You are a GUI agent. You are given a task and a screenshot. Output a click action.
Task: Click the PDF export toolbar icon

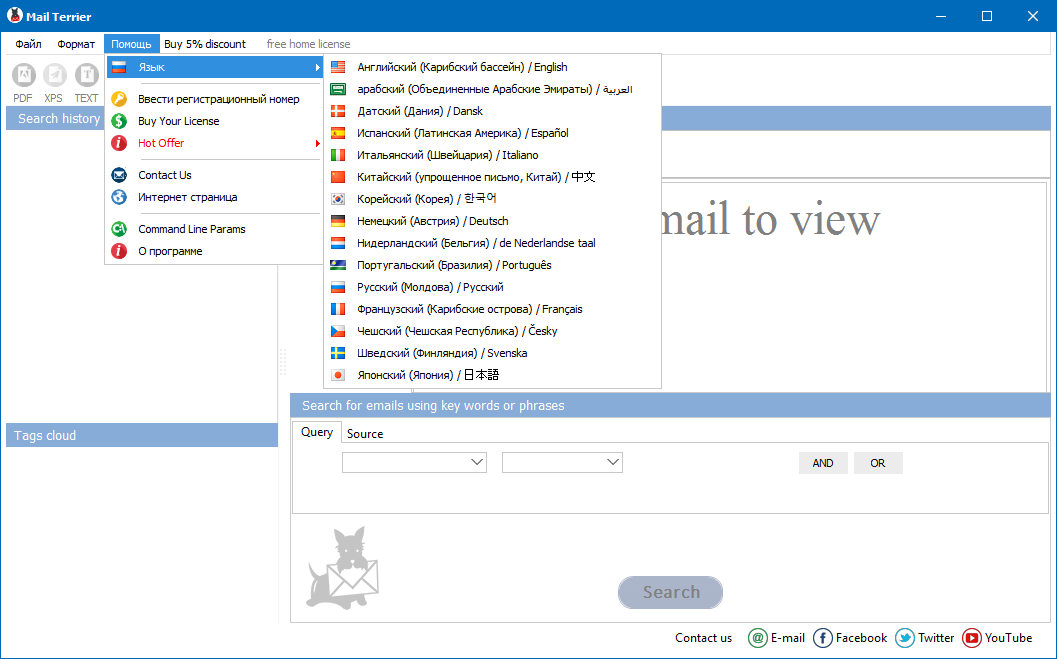tap(24, 75)
